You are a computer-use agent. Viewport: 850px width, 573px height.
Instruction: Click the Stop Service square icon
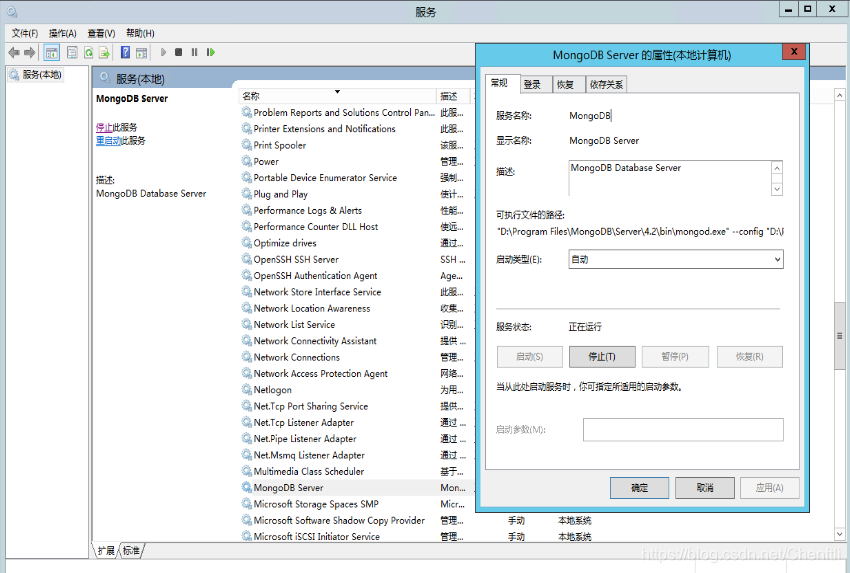(178, 53)
